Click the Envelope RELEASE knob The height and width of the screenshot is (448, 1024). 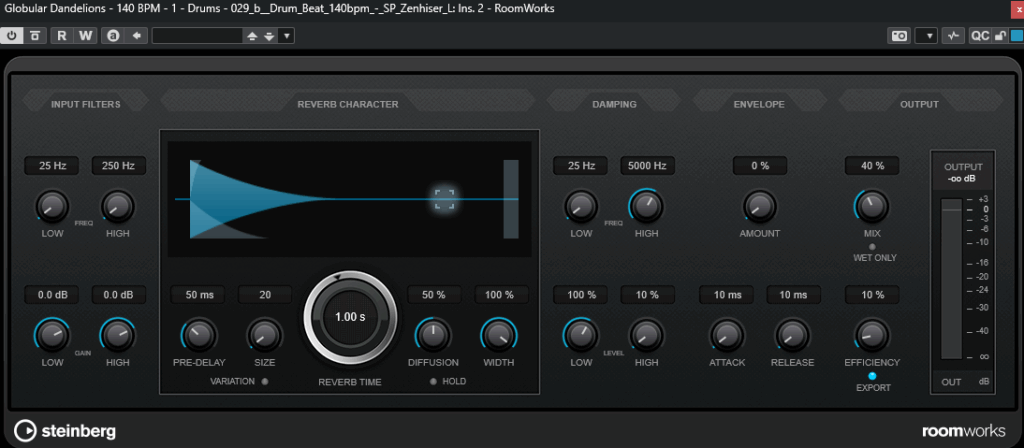click(x=793, y=336)
